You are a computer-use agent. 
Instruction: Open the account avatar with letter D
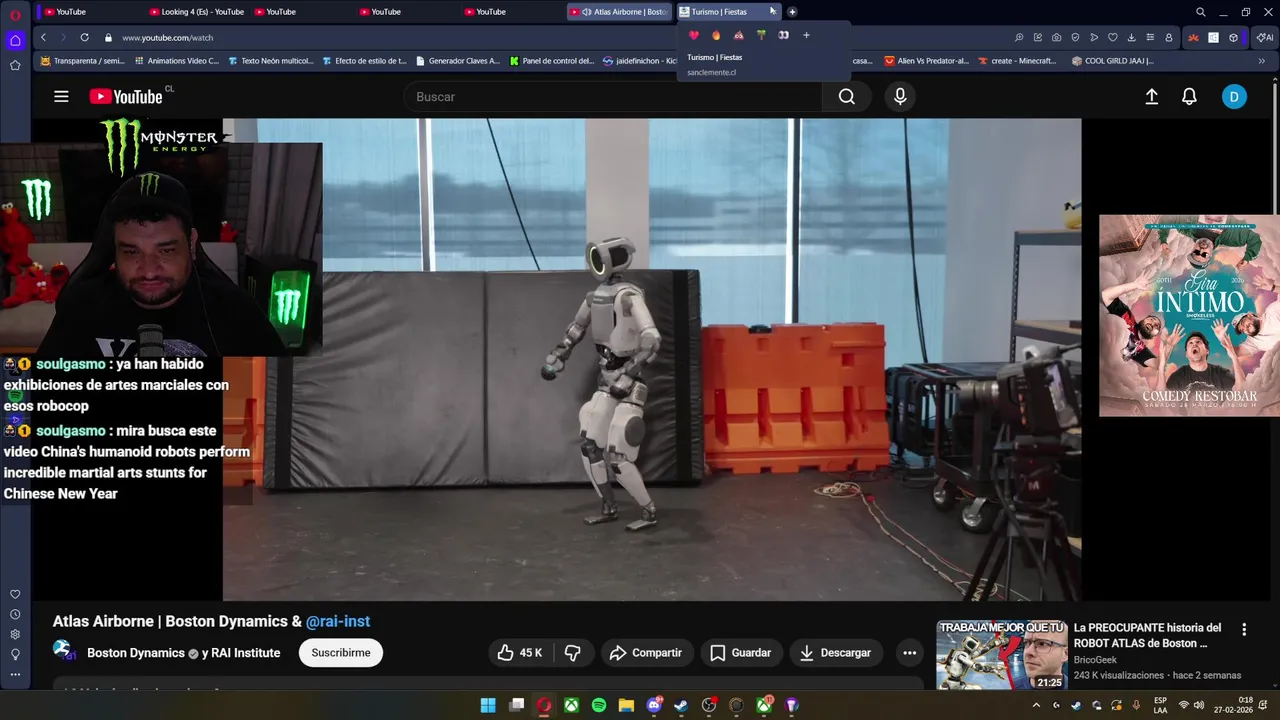coord(1234,97)
